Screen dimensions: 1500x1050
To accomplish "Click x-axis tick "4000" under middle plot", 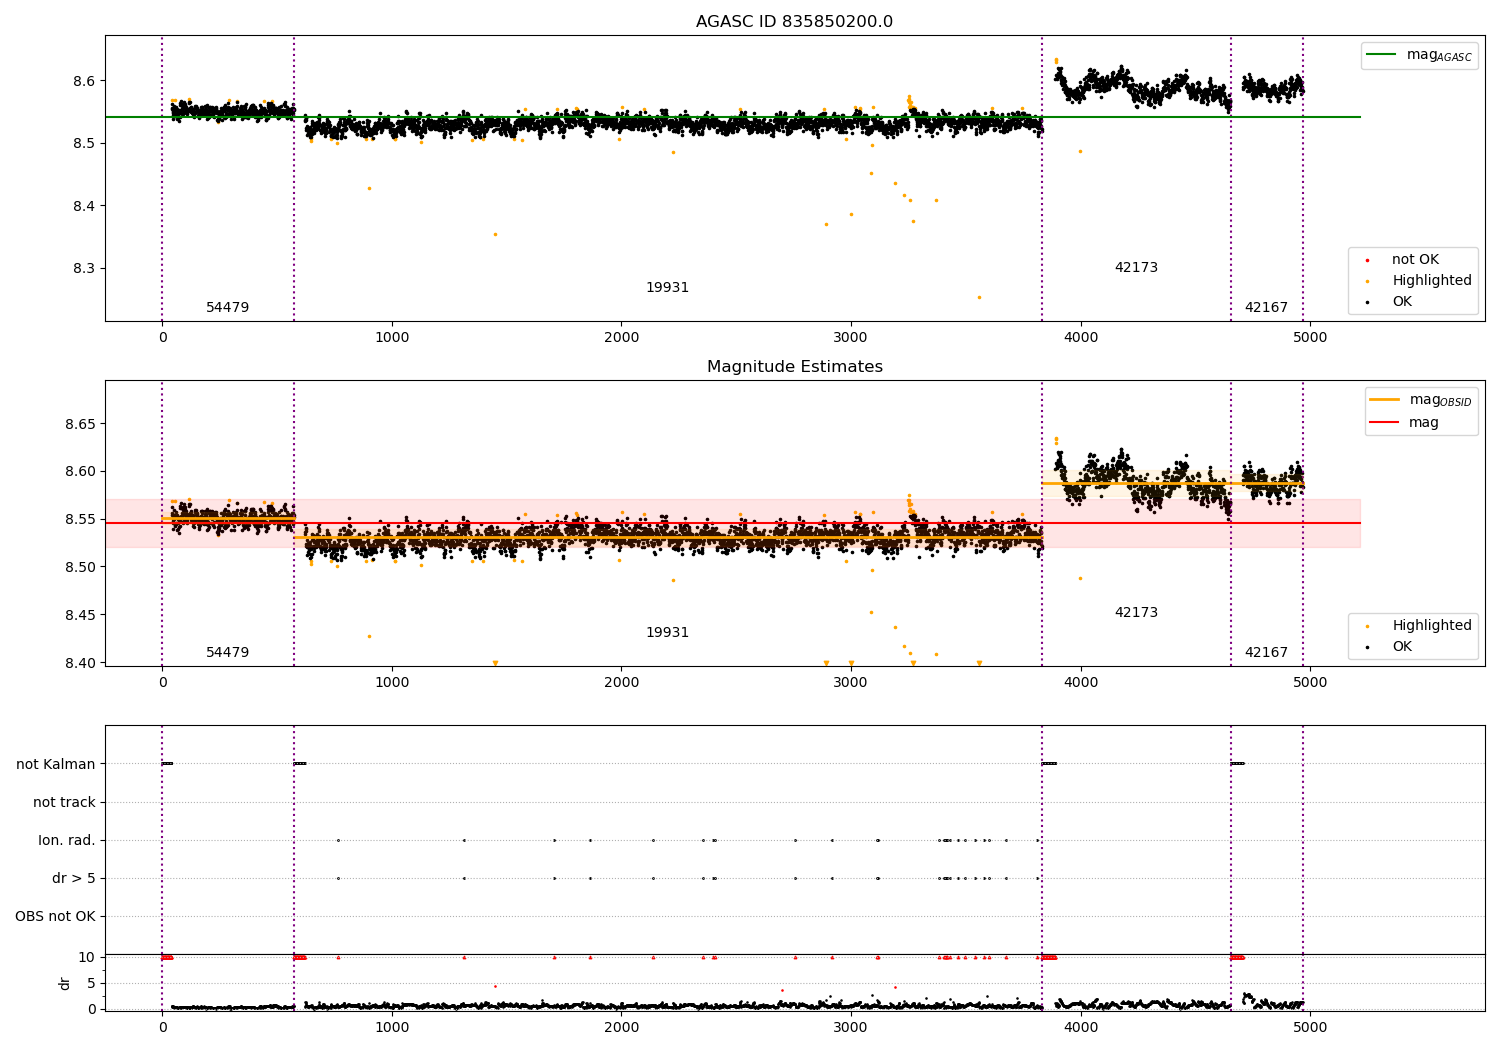I will (x=1080, y=683).
